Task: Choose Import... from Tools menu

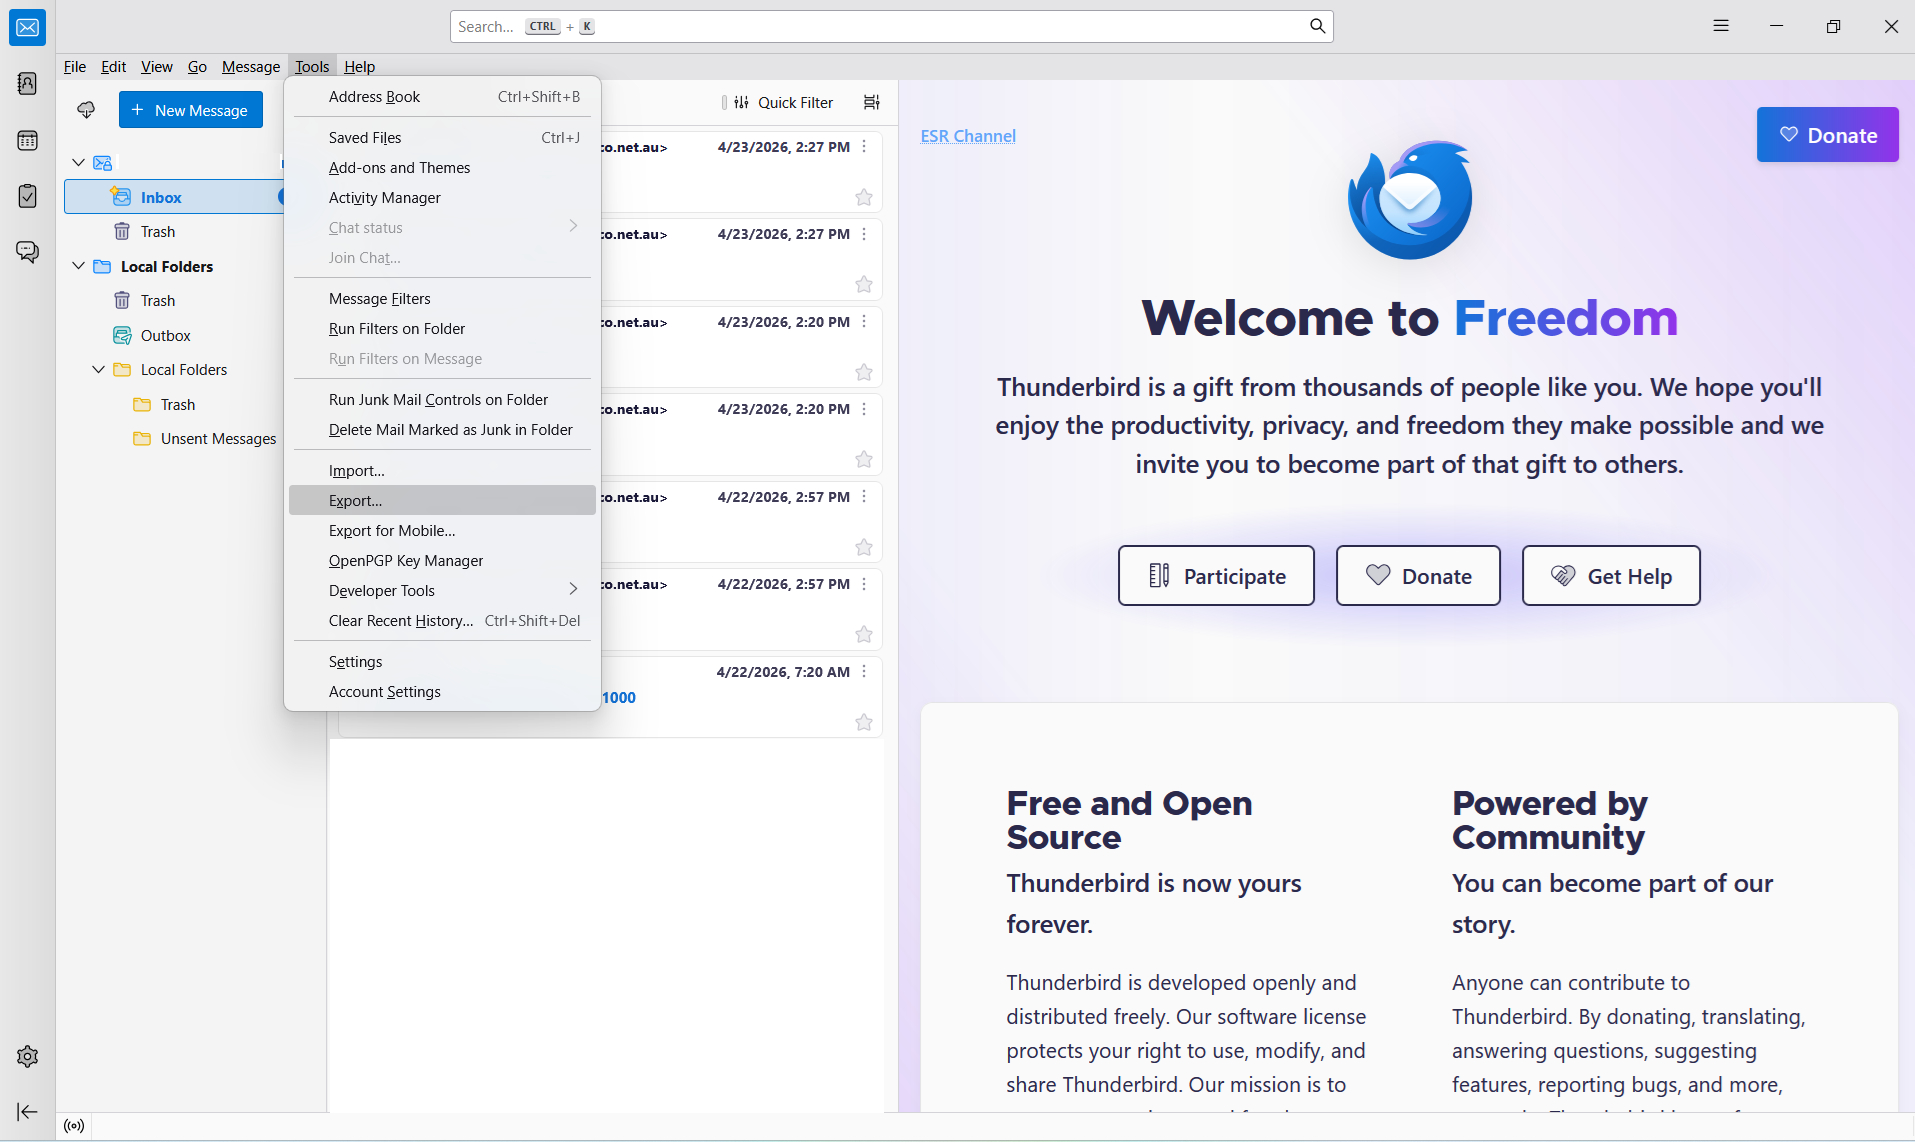Action: click(x=442, y=470)
